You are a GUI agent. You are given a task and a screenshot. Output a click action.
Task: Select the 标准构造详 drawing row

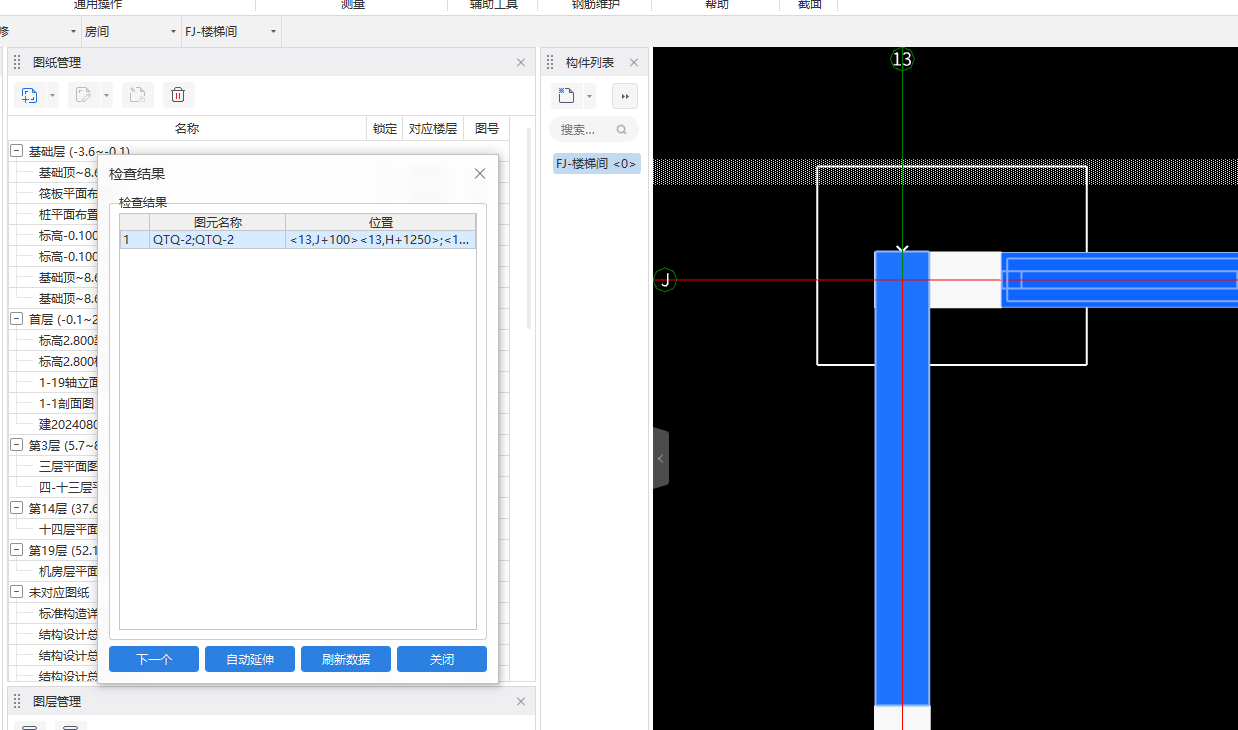click(x=68, y=613)
